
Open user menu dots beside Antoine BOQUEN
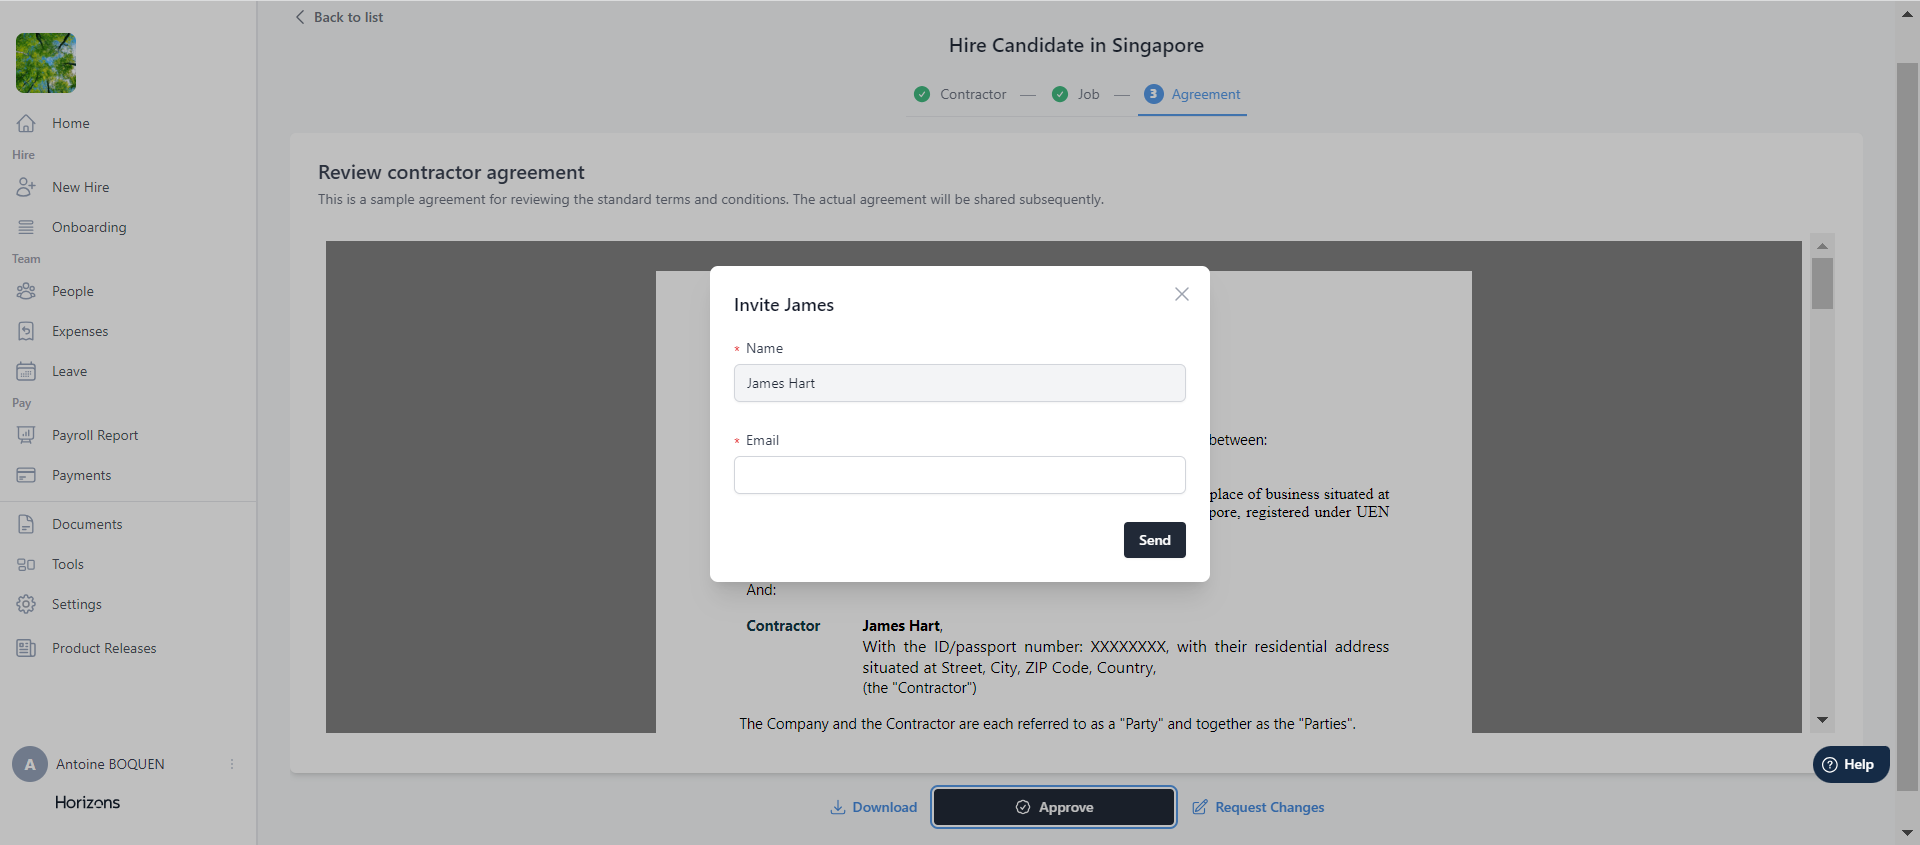pyautogui.click(x=232, y=764)
